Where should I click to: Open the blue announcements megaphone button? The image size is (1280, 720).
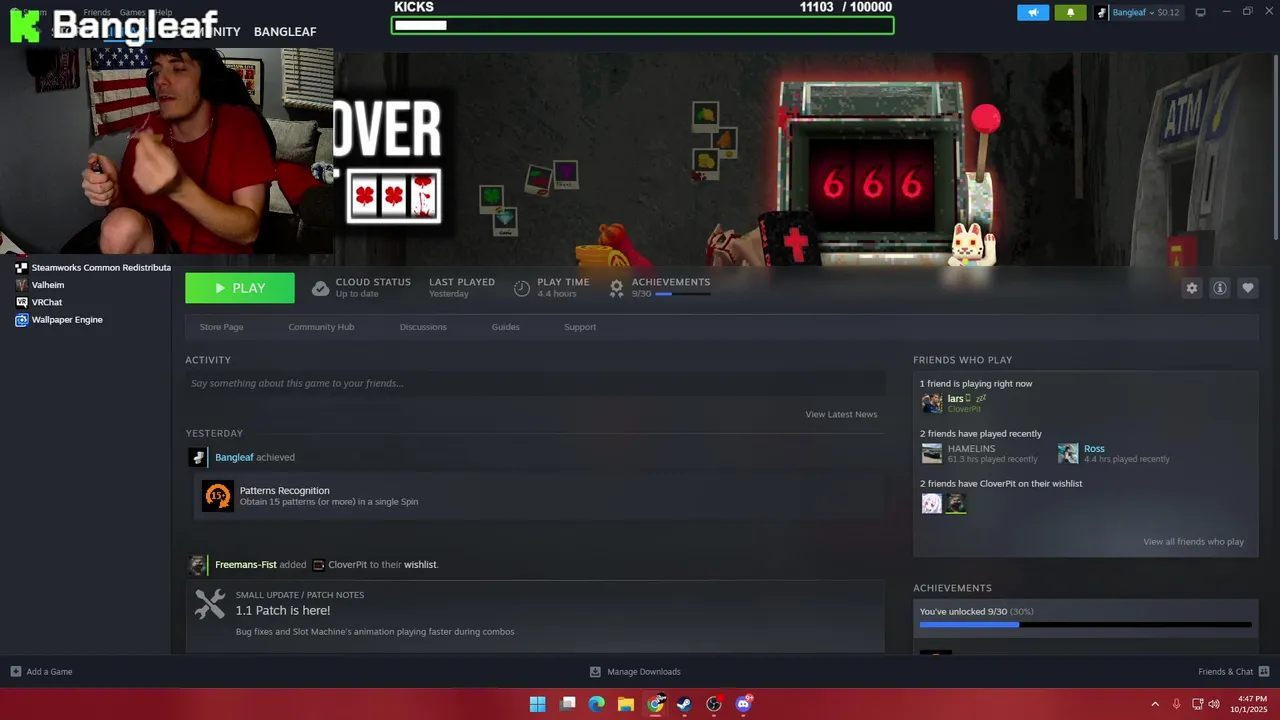[1033, 12]
